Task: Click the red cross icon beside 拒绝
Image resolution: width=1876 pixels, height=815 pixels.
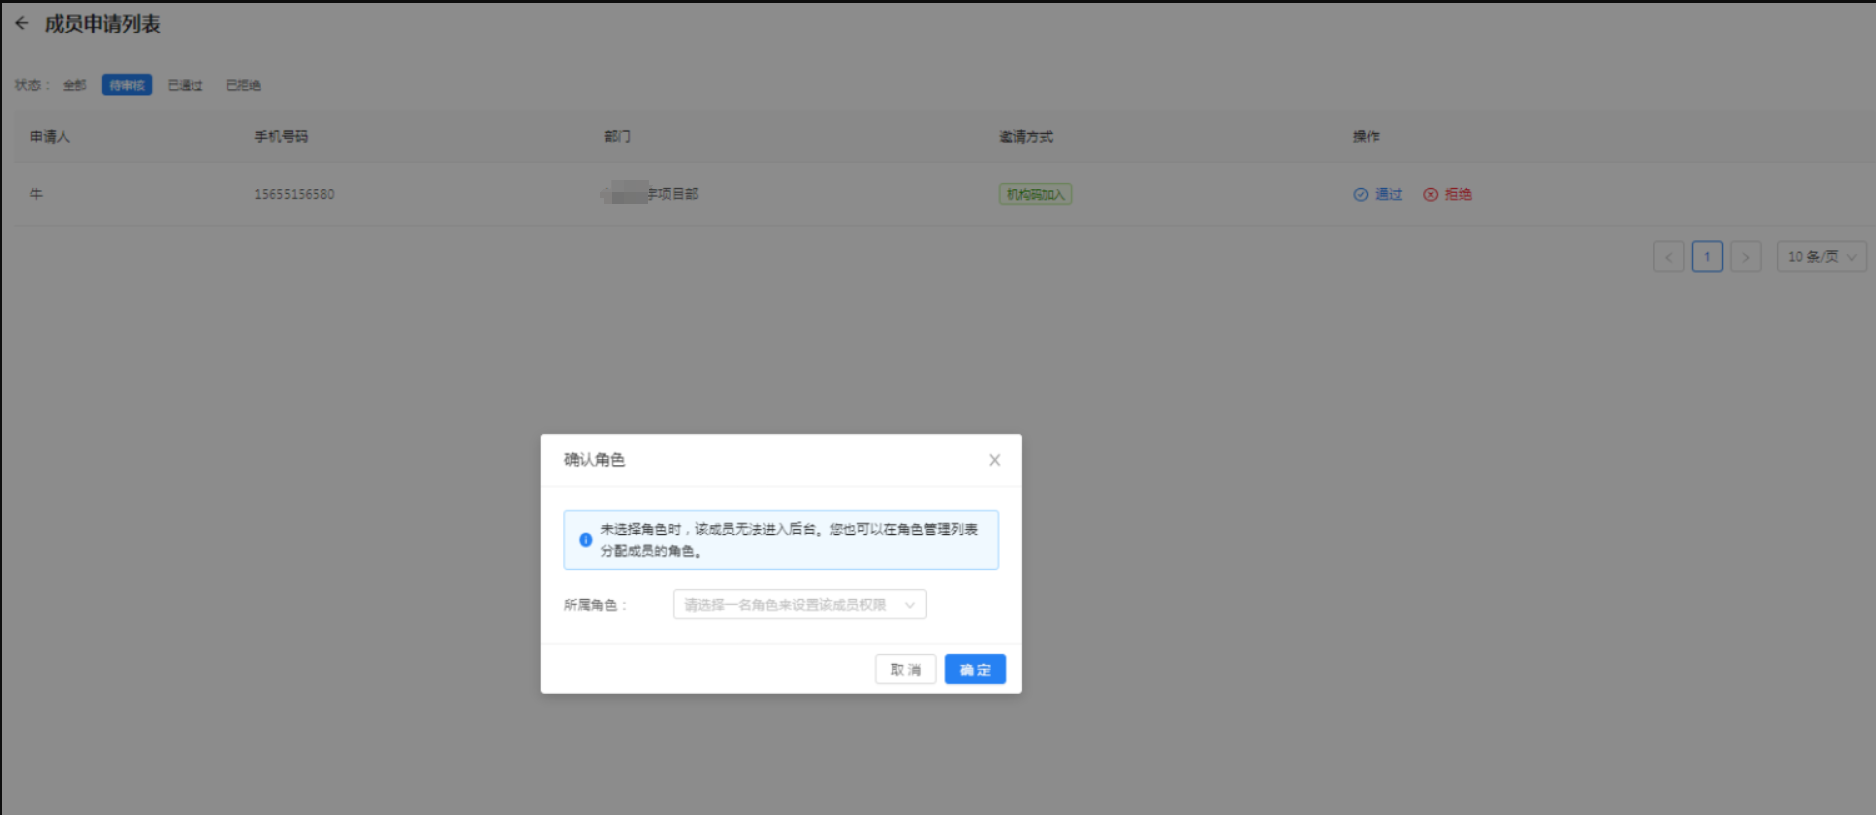Action: [x=1430, y=195]
